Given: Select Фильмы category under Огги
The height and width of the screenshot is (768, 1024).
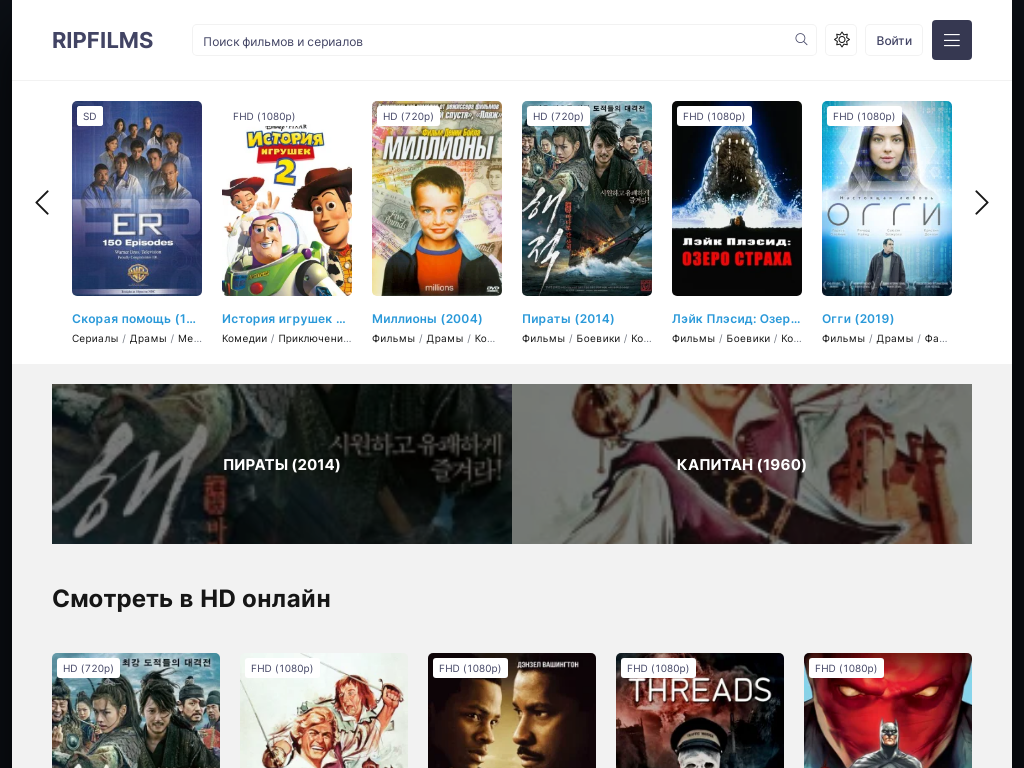Looking at the screenshot, I should (x=844, y=338).
